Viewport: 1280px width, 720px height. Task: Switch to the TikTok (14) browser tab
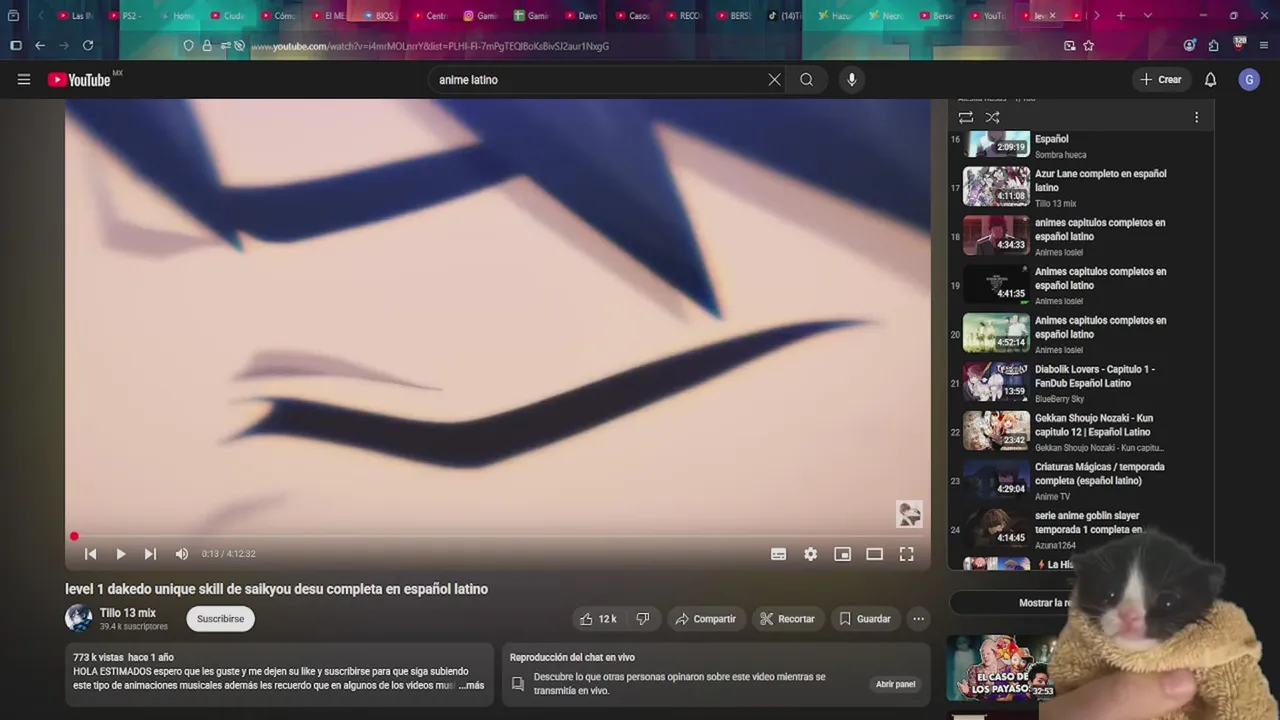pyautogui.click(x=785, y=16)
